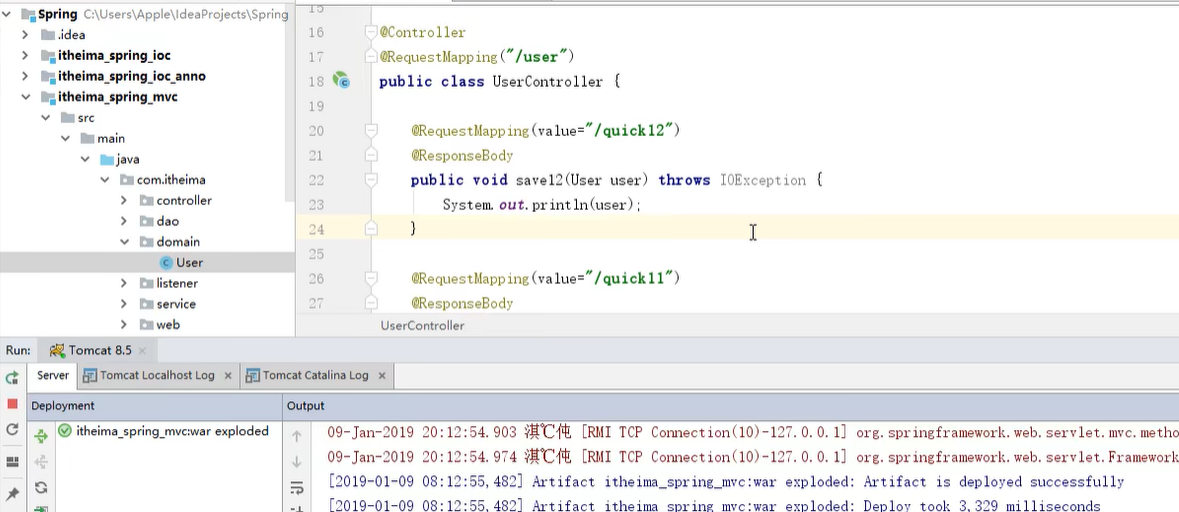Collapse the Spring project root

click(x=7, y=14)
